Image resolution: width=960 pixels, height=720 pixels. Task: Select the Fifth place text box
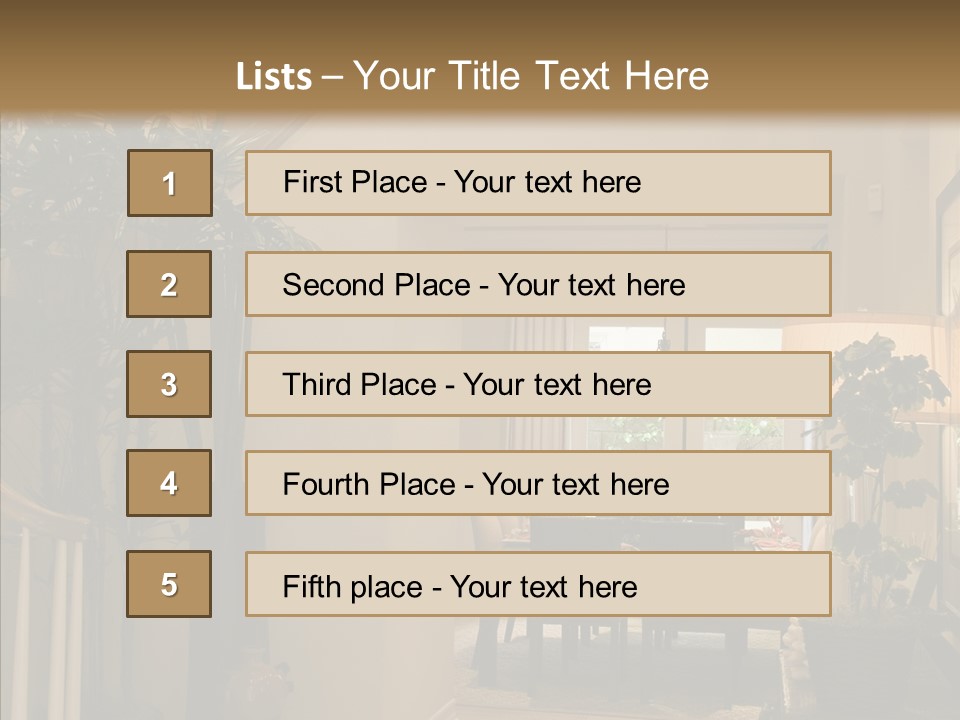pos(538,585)
